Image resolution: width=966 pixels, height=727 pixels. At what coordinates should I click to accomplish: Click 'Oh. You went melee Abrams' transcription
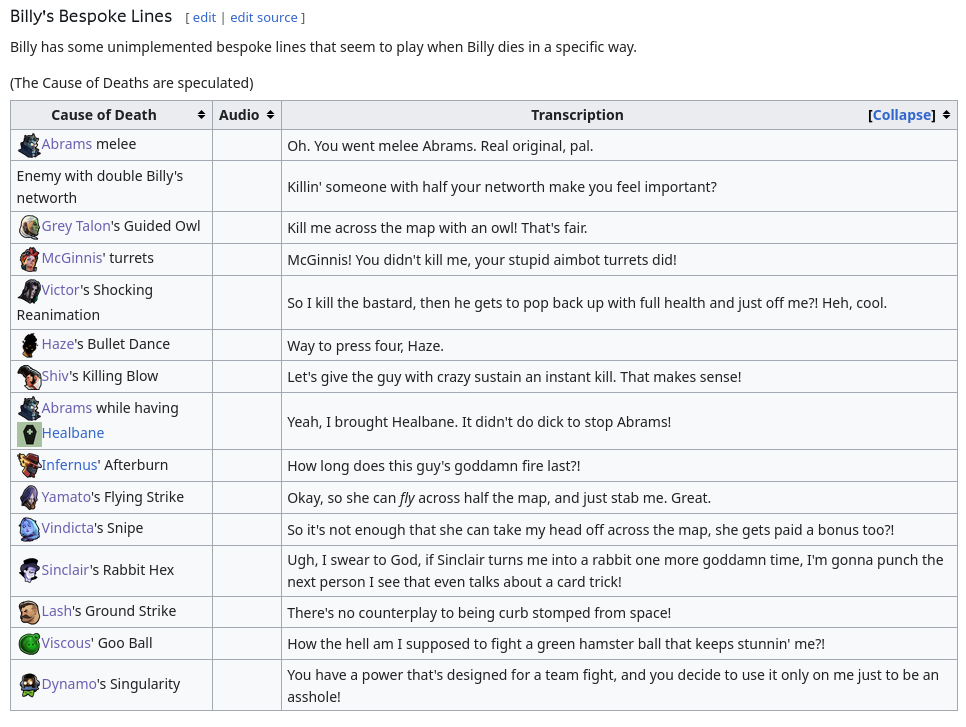[x=440, y=147]
